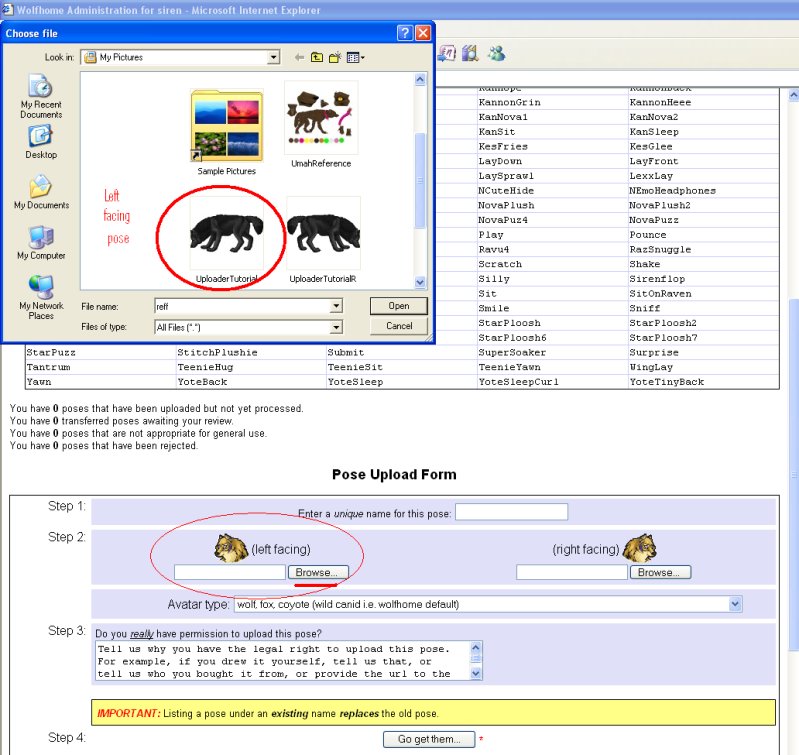Click the Go get them button
The image size is (799, 755).
click(x=429, y=739)
